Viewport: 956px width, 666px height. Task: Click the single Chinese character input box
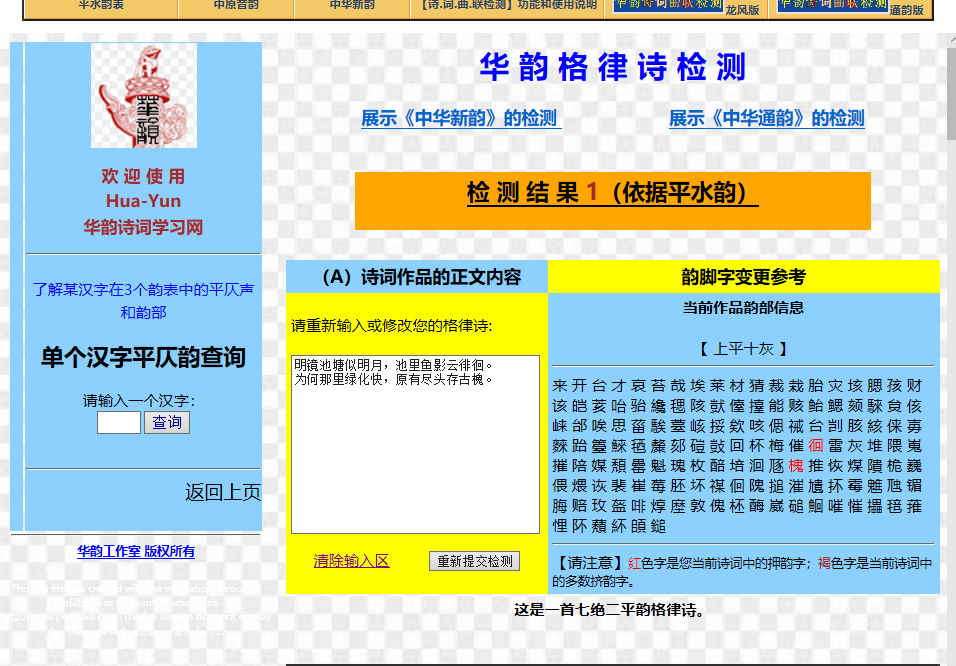(118, 423)
